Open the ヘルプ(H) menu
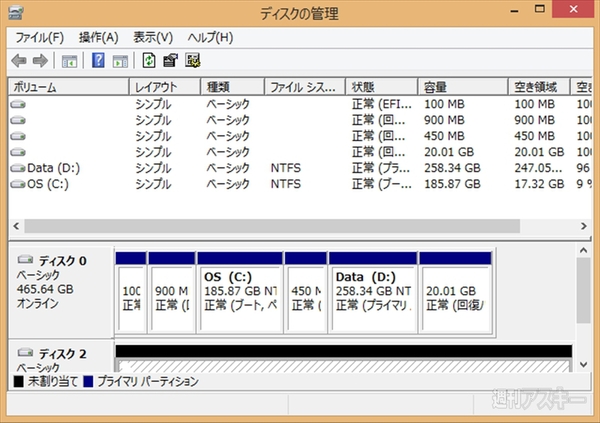 pyautogui.click(x=210, y=38)
